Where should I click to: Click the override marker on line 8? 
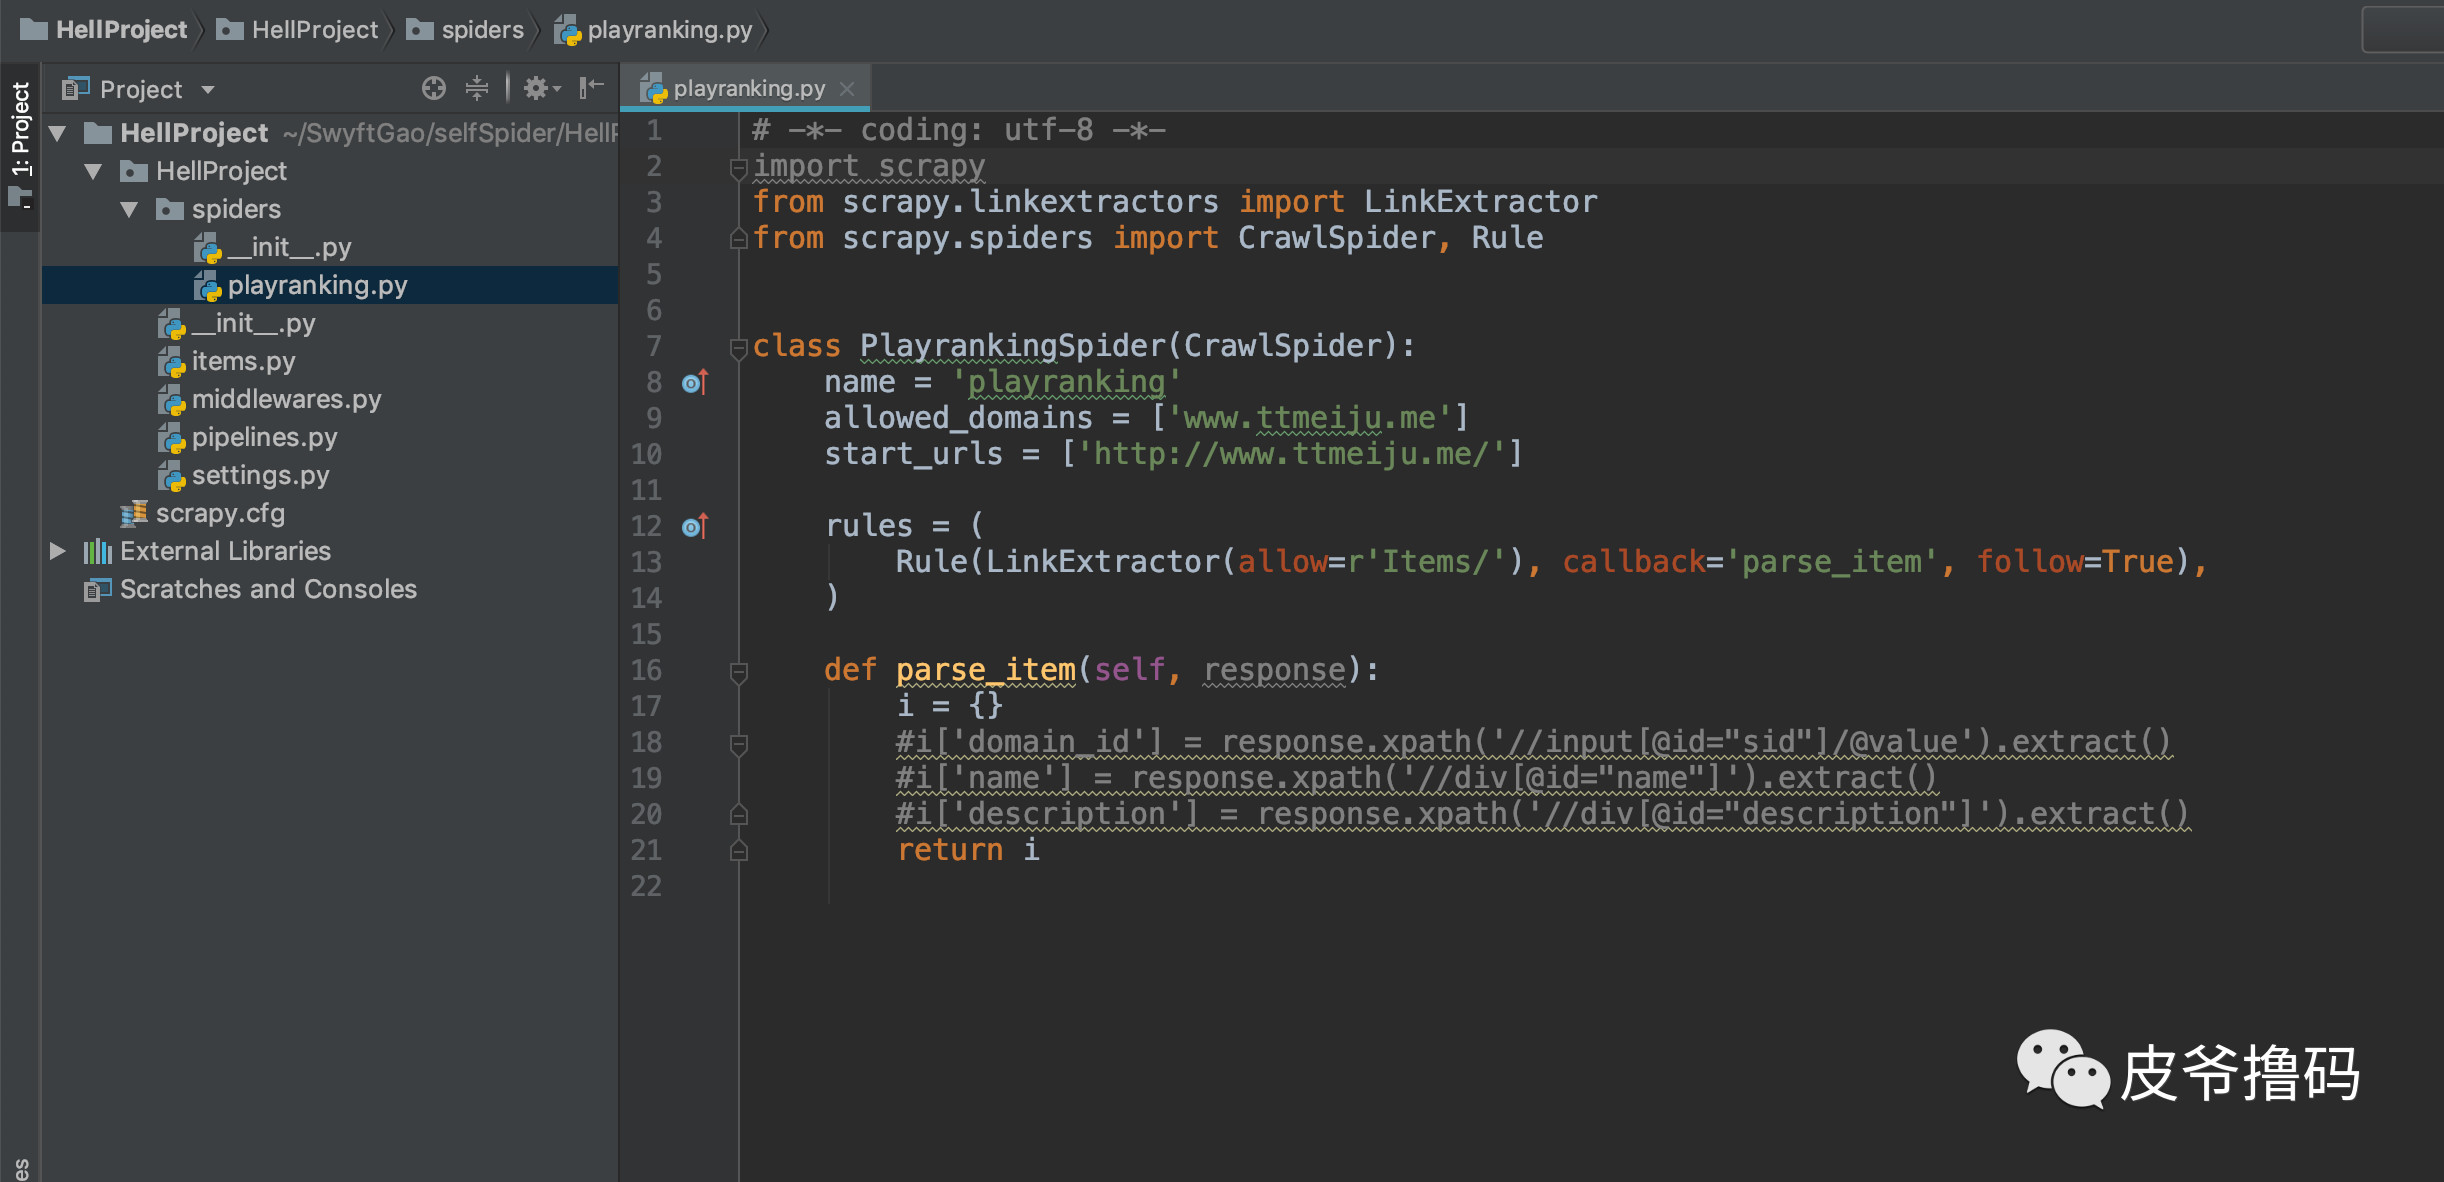[x=695, y=382]
